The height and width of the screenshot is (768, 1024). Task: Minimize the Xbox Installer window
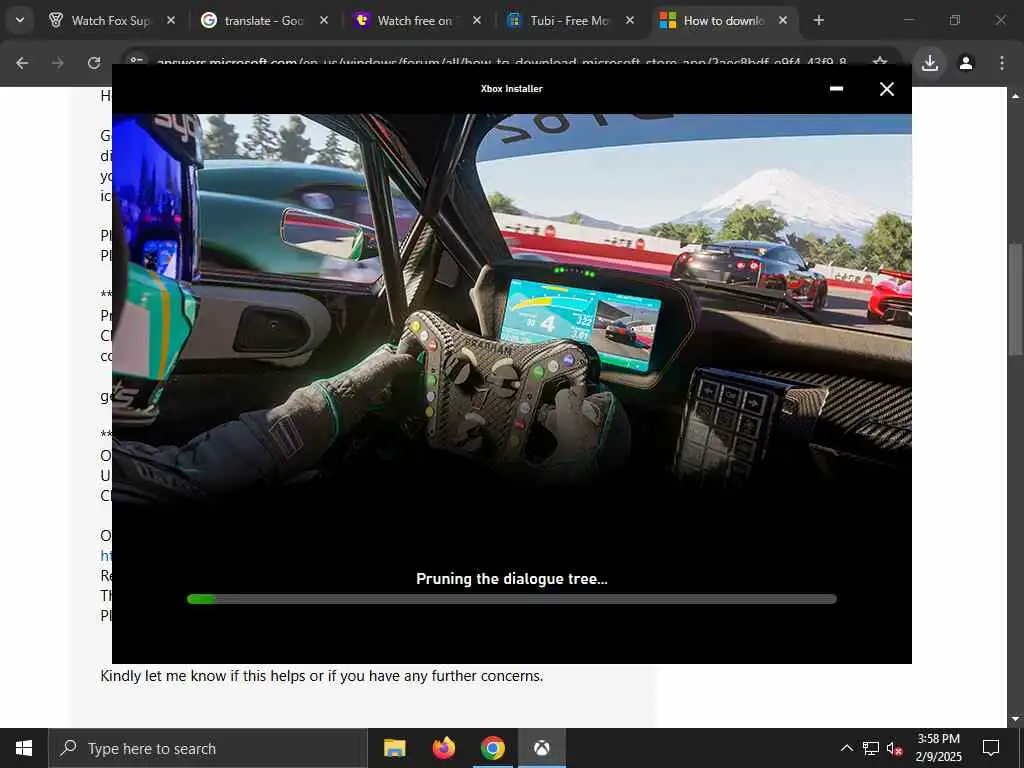(836, 89)
